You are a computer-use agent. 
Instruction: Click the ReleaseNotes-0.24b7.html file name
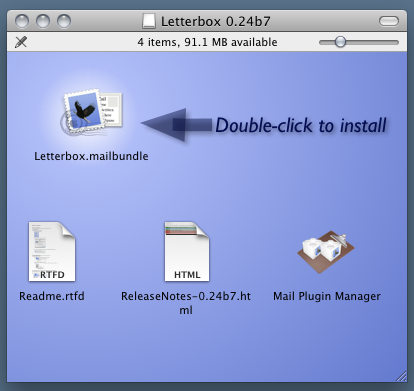[186, 303]
